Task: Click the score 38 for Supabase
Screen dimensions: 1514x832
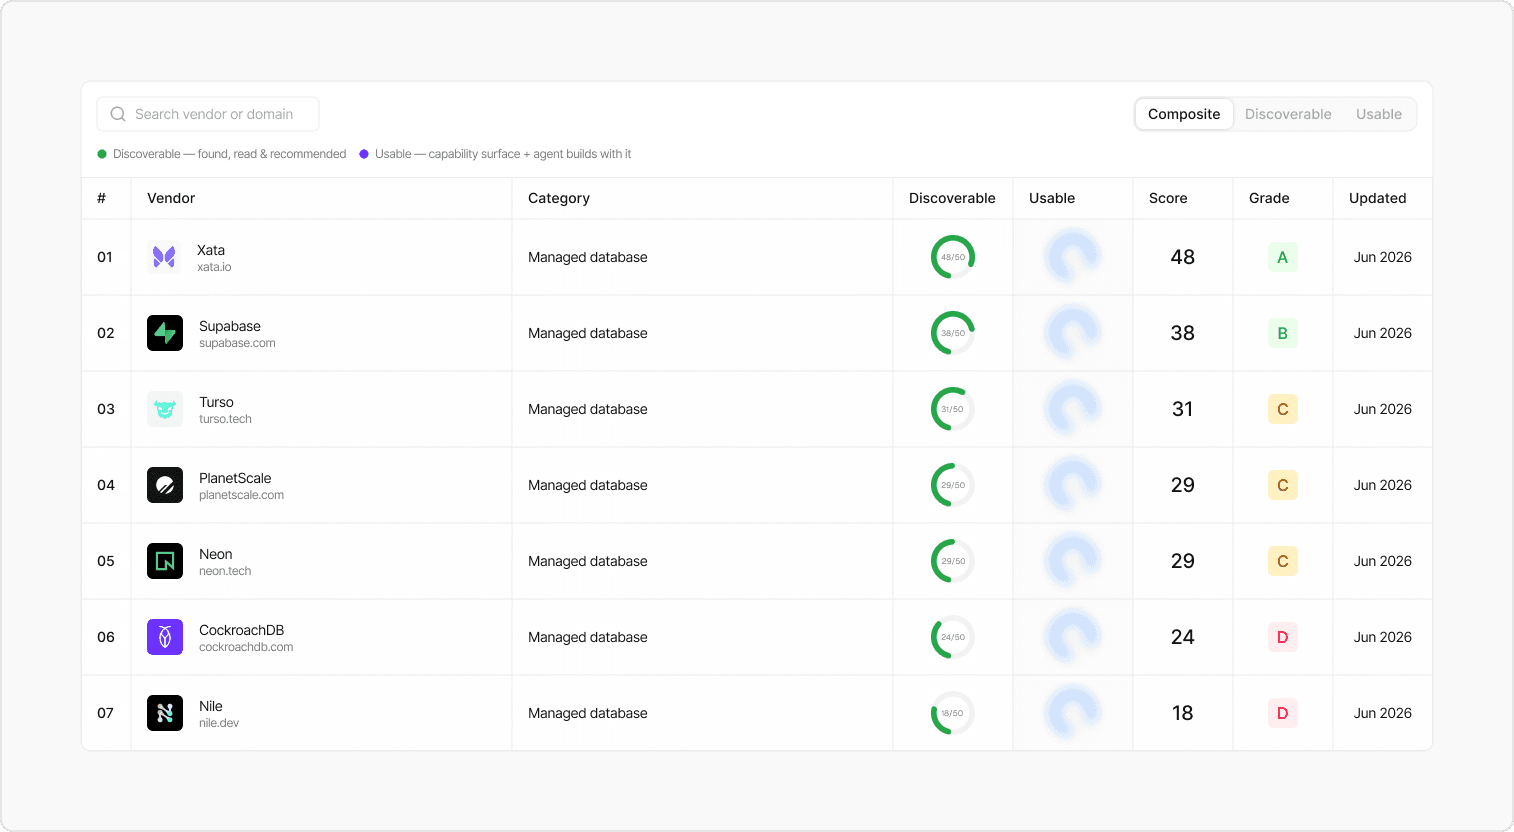Action: (1183, 333)
